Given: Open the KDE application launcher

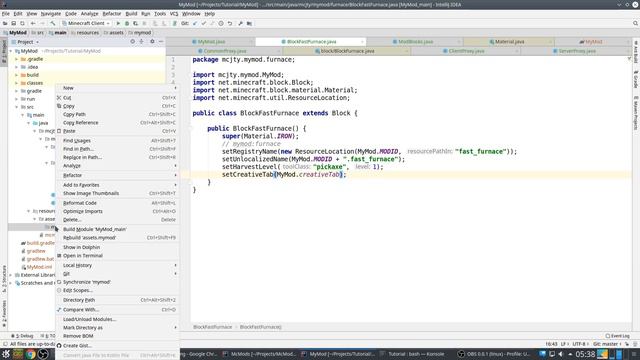Looking at the screenshot, I should click(x=6, y=354).
